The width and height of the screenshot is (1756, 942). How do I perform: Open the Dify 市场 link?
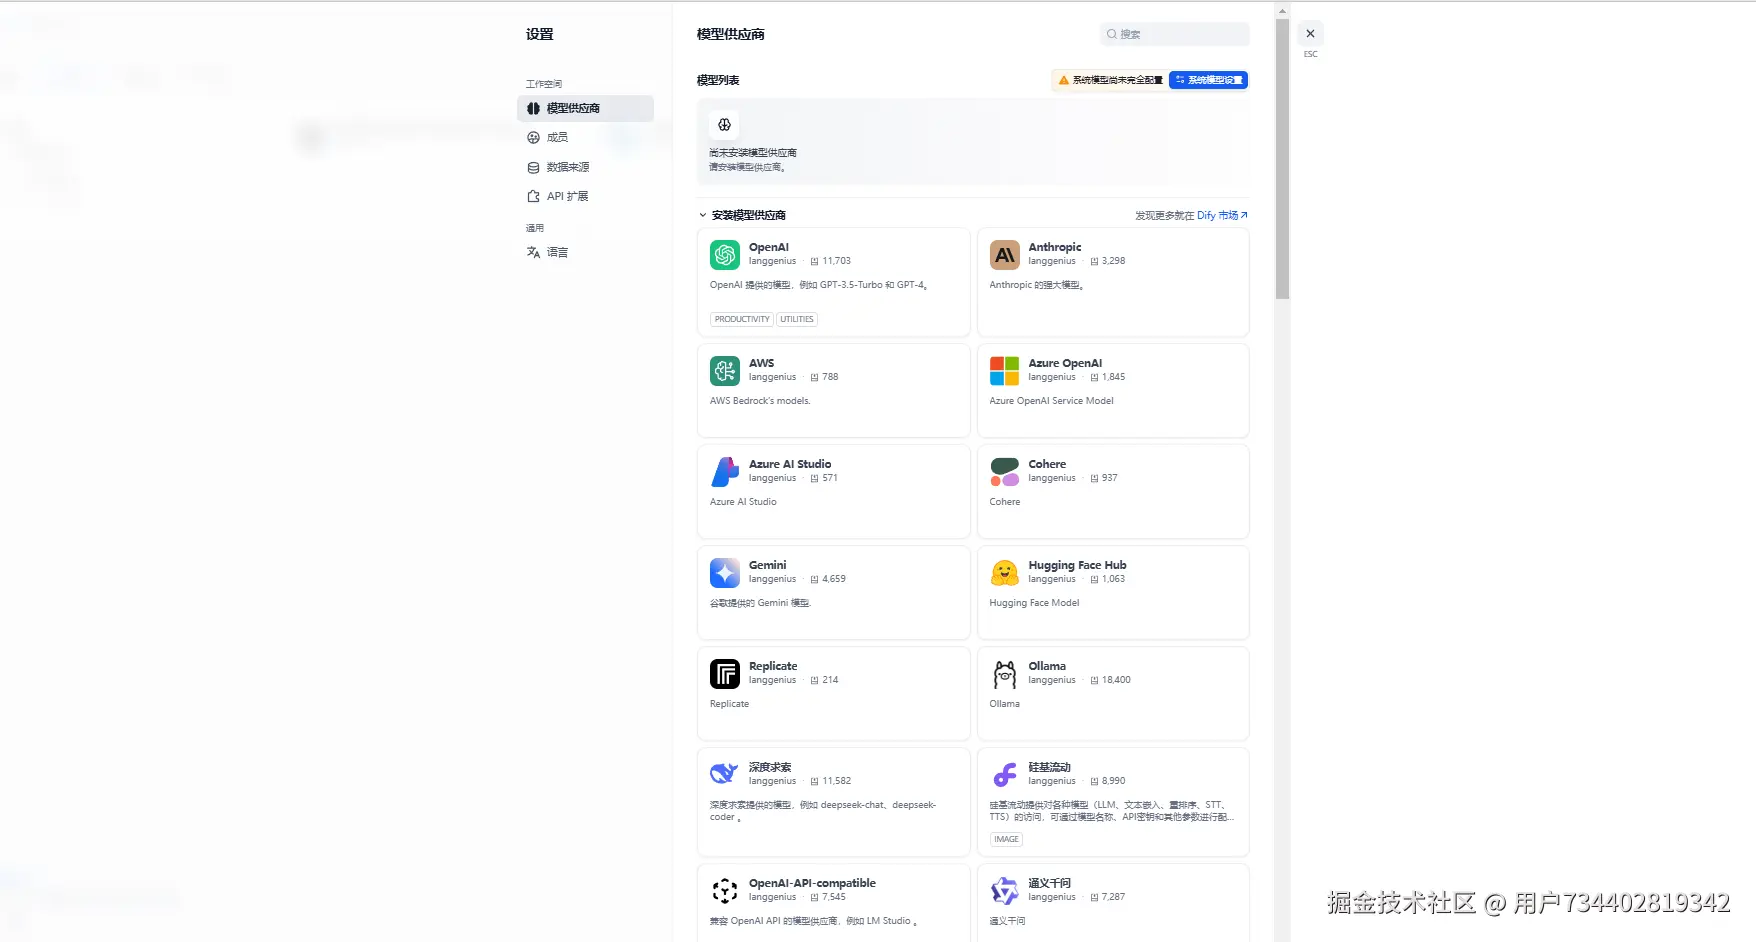click(1222, 215)
